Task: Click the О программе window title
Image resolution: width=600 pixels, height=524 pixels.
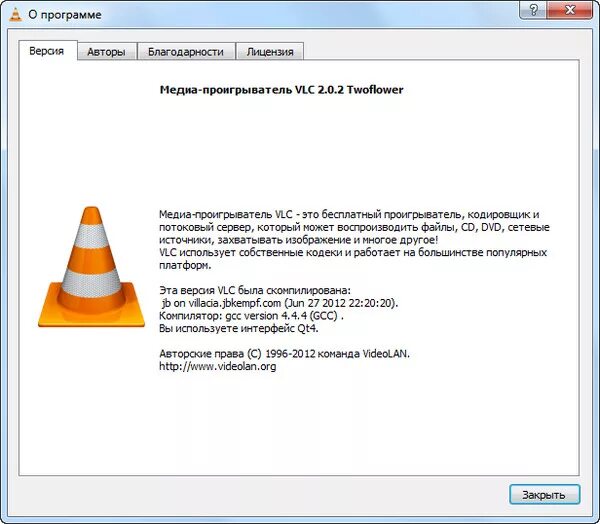Action: pyautogui.click(x=65, y=15)
